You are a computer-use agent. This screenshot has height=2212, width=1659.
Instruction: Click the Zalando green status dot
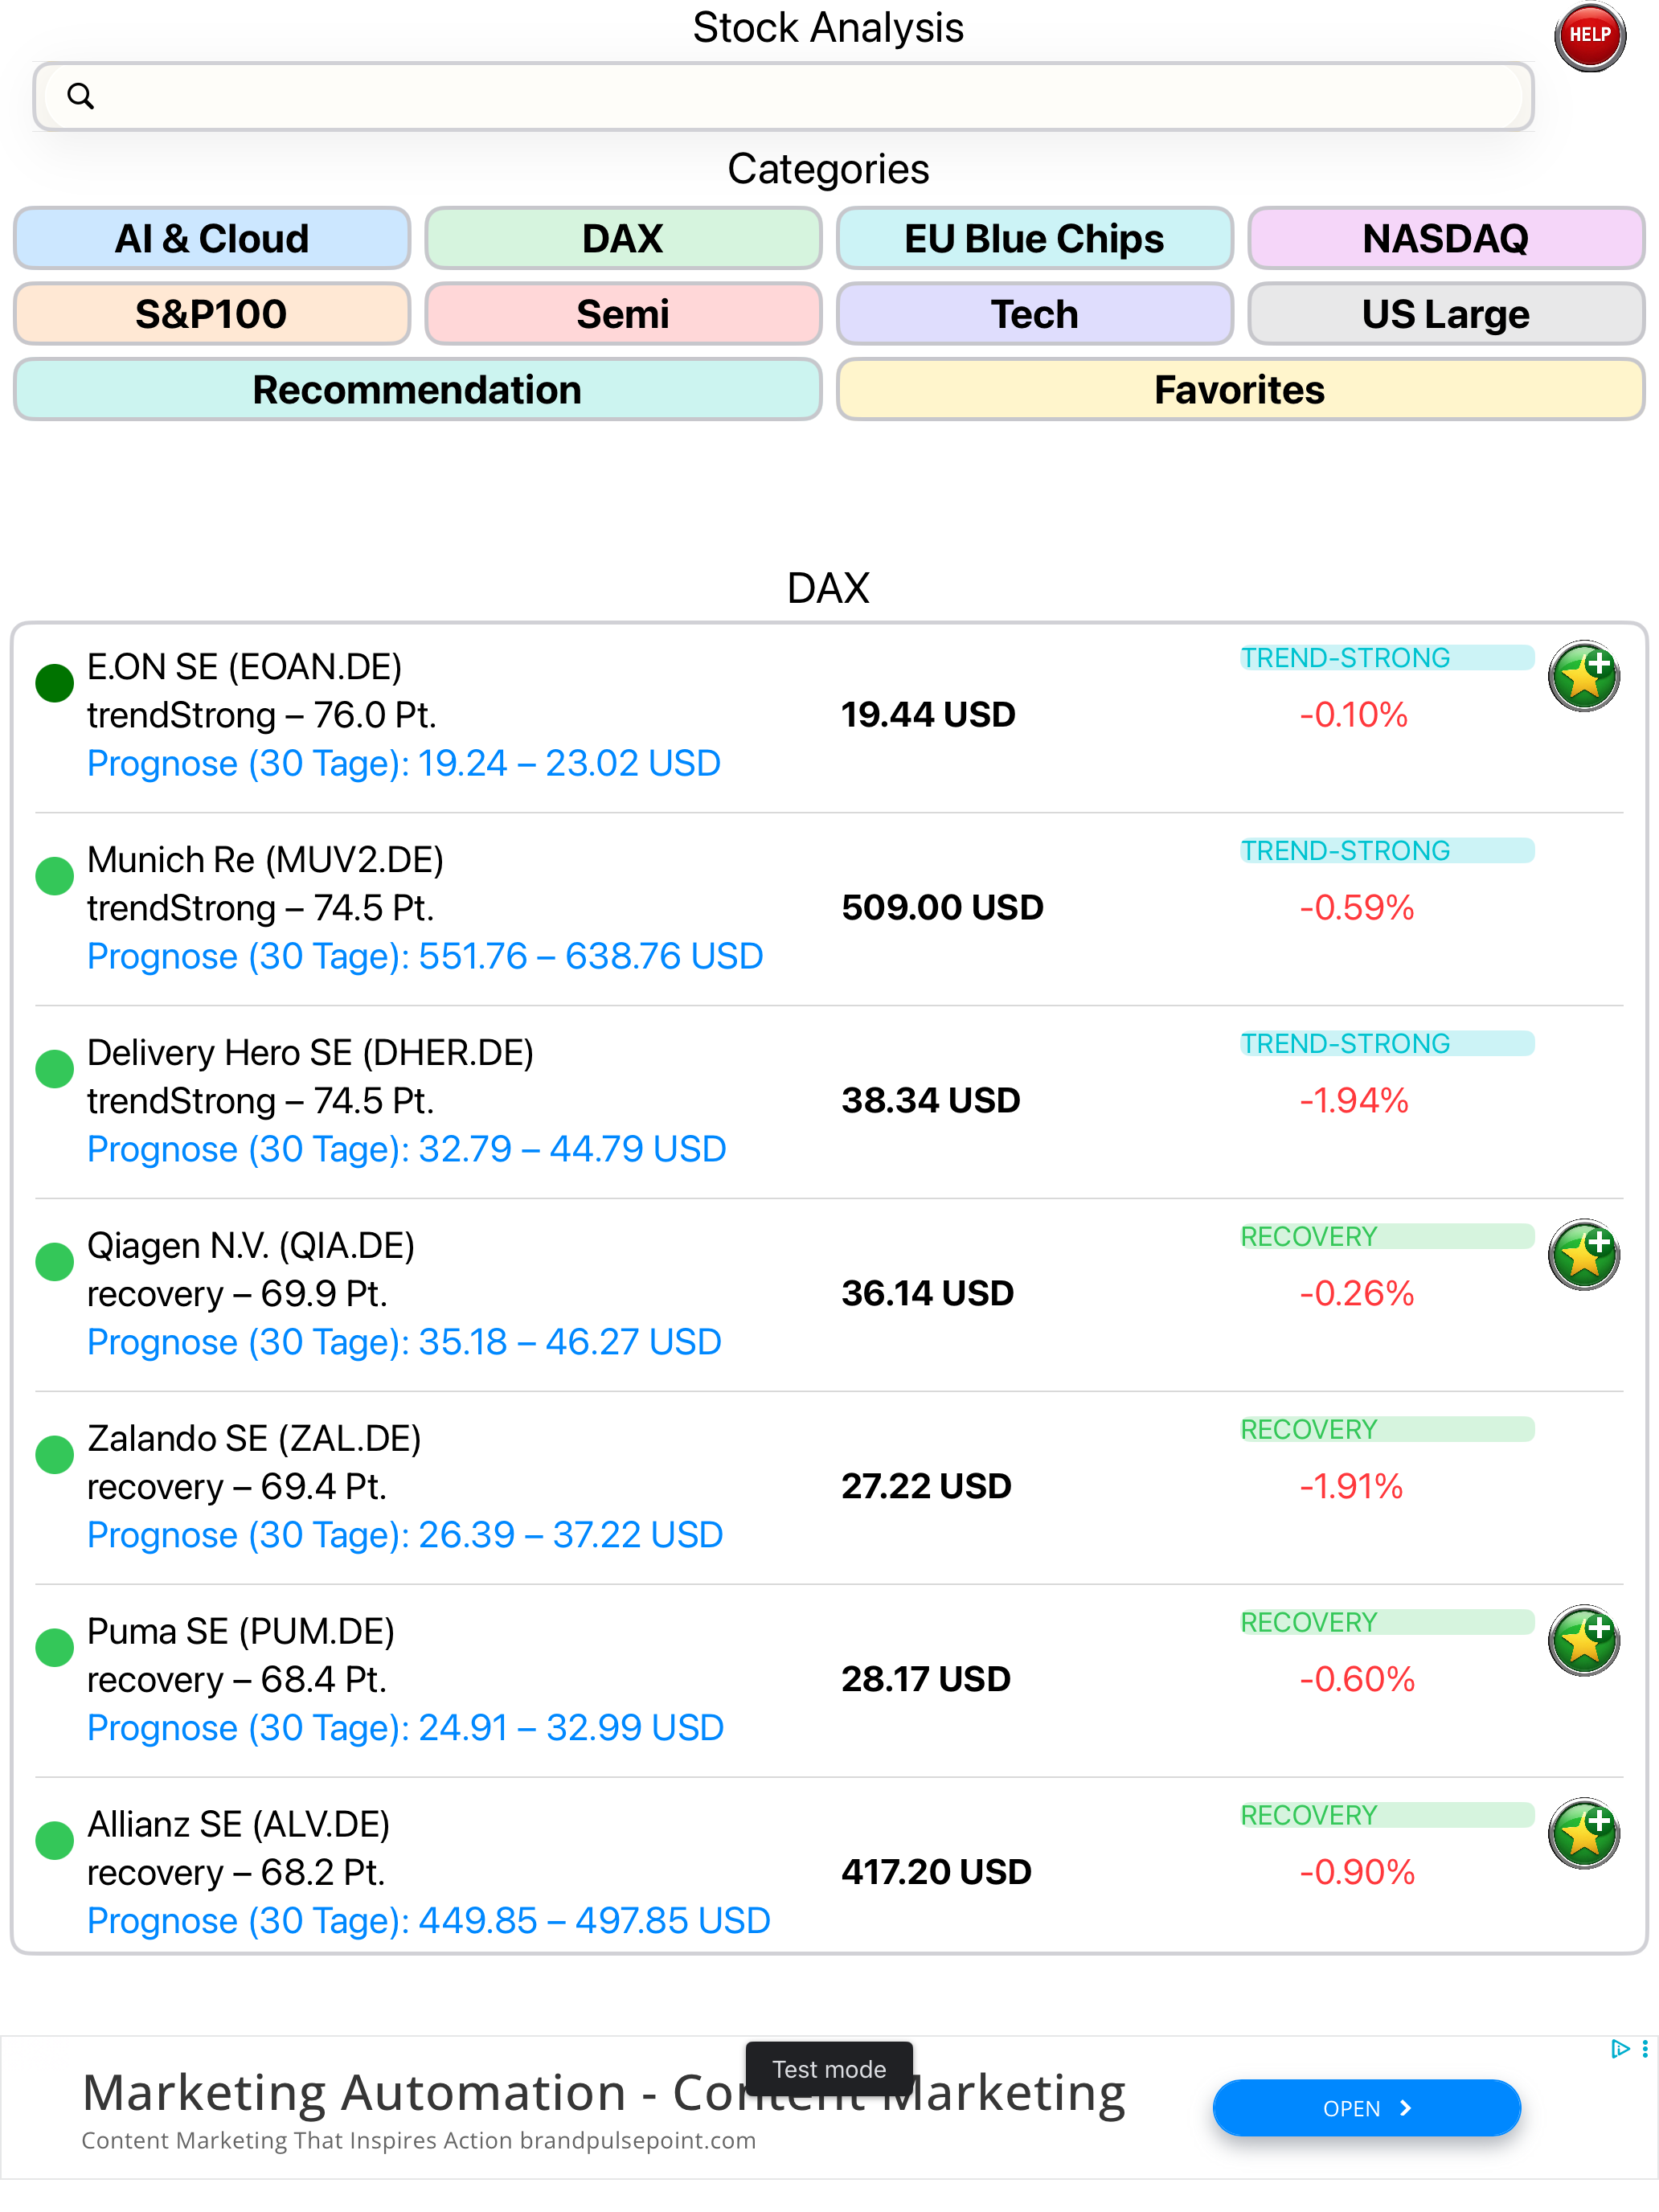tap(55, 1455)
